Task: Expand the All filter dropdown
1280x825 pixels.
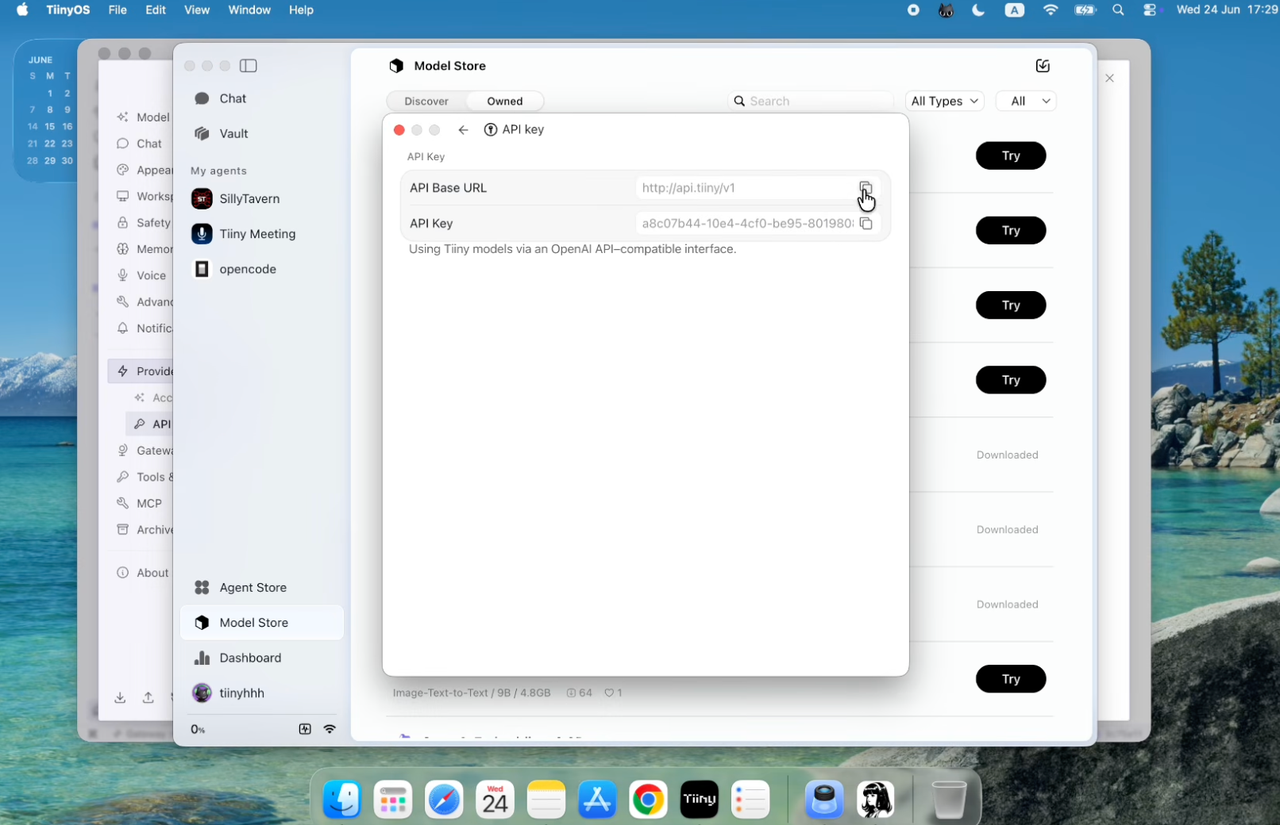Action: 1027,101
